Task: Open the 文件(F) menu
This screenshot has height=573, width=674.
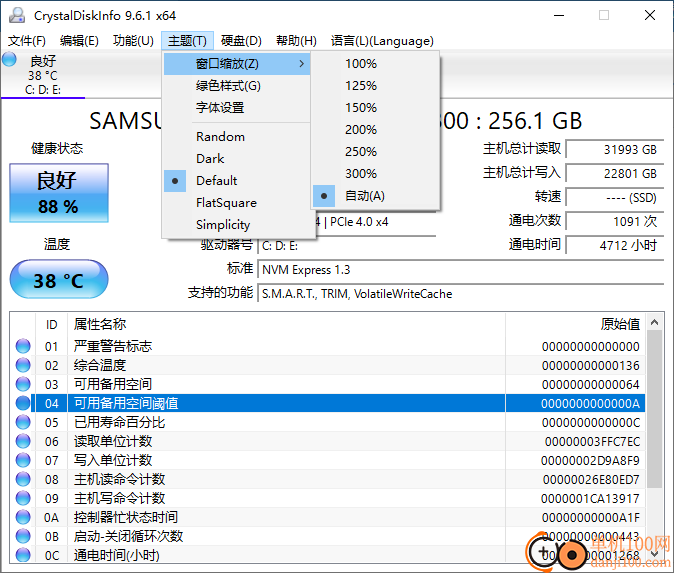Action: [27, 41]
